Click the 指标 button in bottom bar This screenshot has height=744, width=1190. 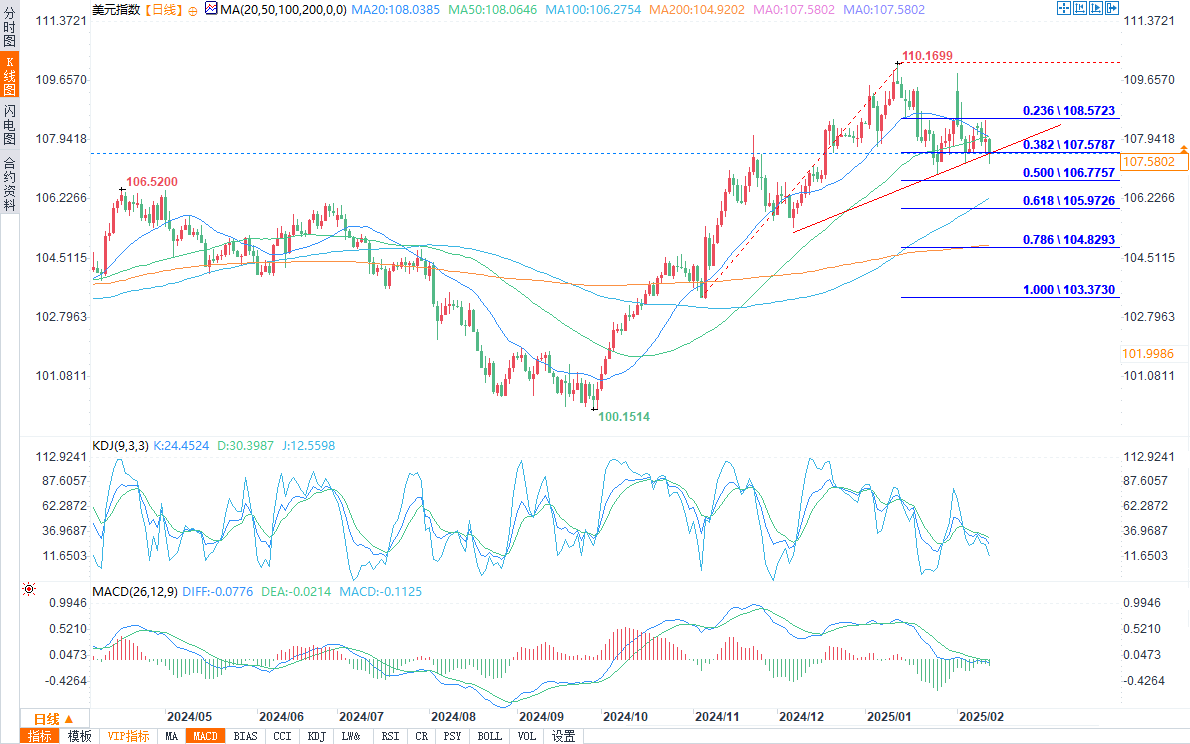click(x=40, y=736)
